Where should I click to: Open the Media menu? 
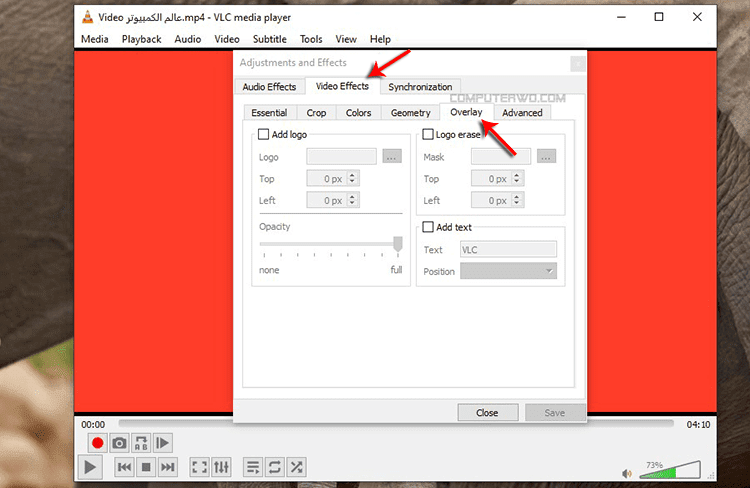[95, 39]
